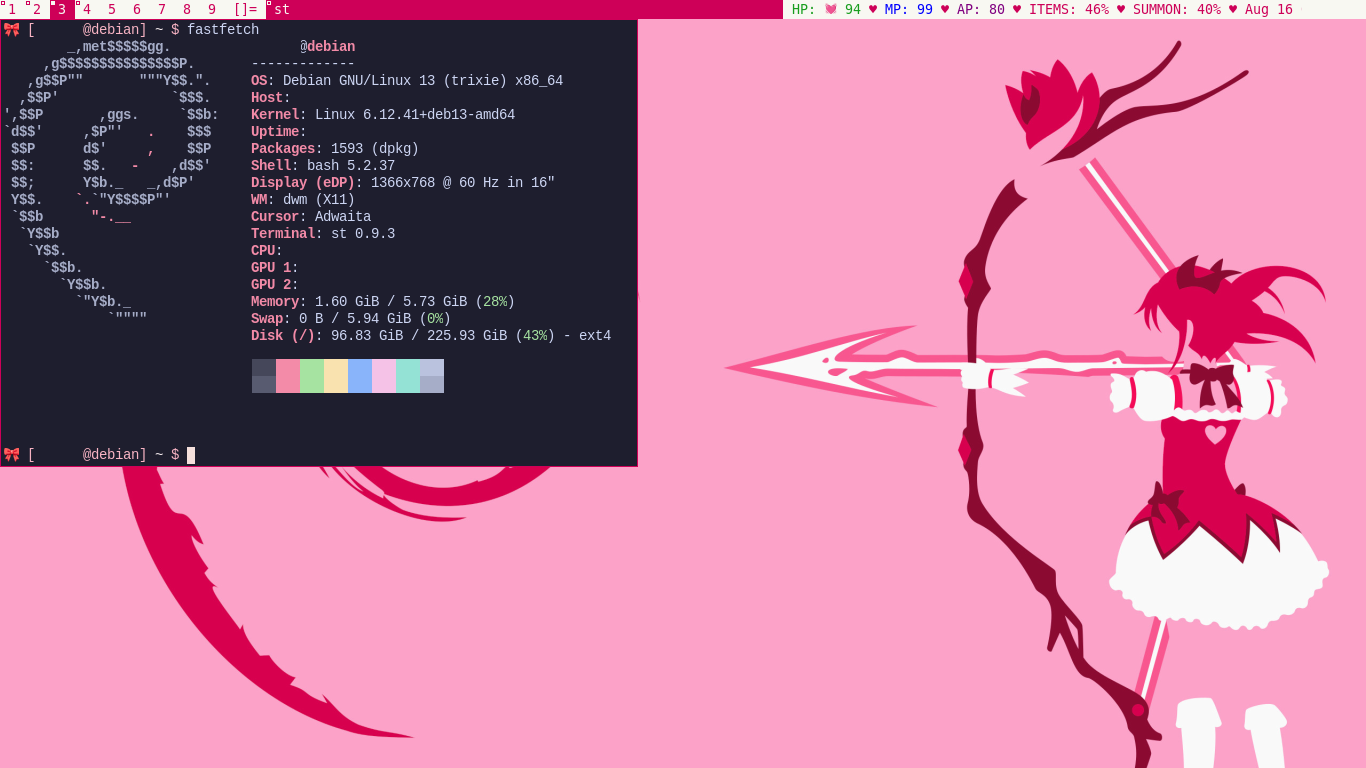Click the 'Memory: 1.60 GiB / 5.73 GiB' line

tap(383, 302)
